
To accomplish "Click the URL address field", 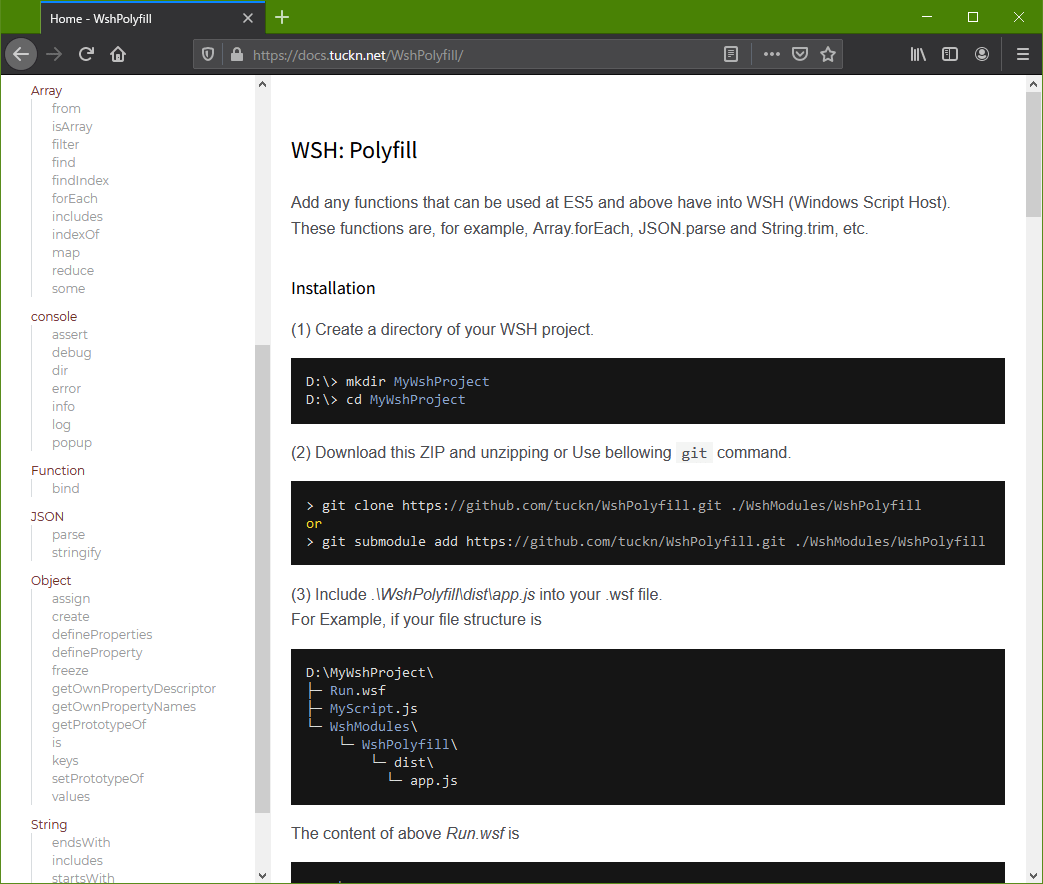I will click(480, 54).
